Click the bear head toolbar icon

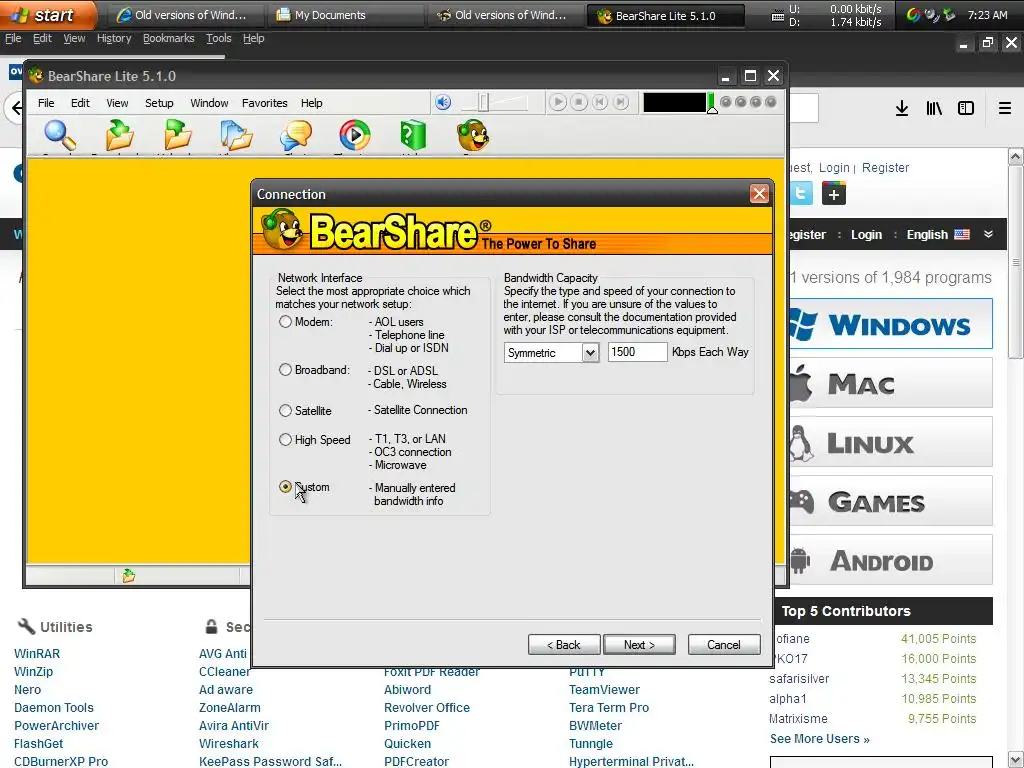coord(473,135)
